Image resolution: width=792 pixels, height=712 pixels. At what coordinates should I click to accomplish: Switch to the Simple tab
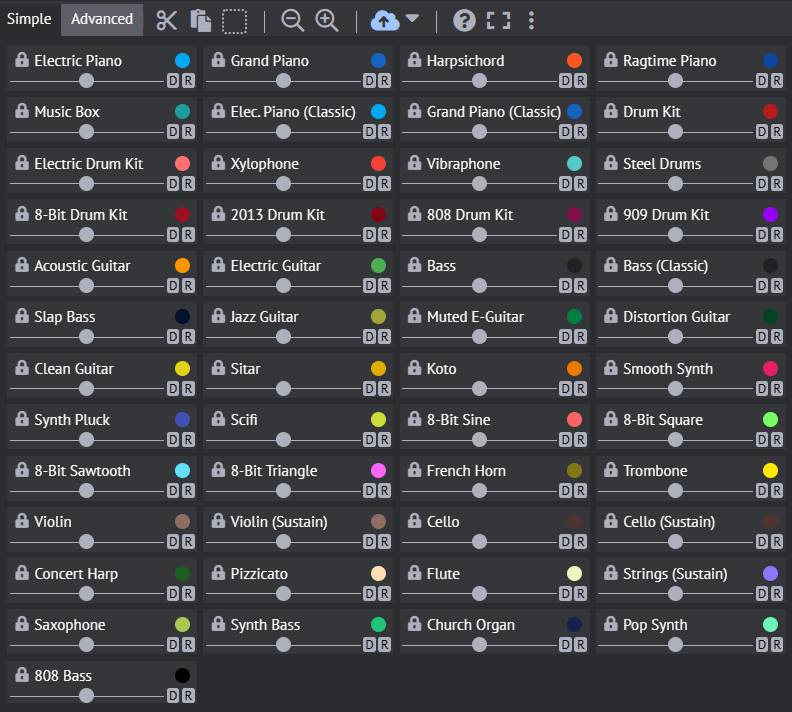(29, 19)
